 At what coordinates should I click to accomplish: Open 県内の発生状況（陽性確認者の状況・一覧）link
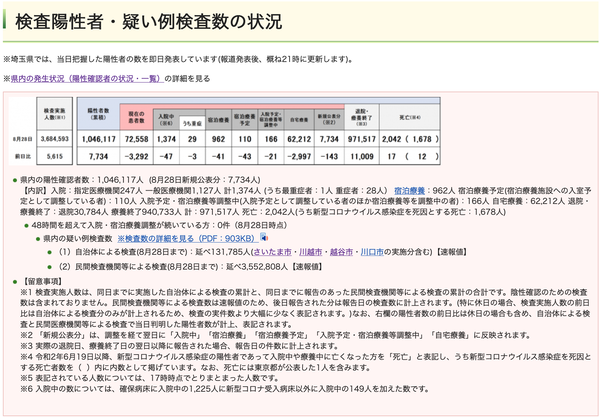(87, 78)
